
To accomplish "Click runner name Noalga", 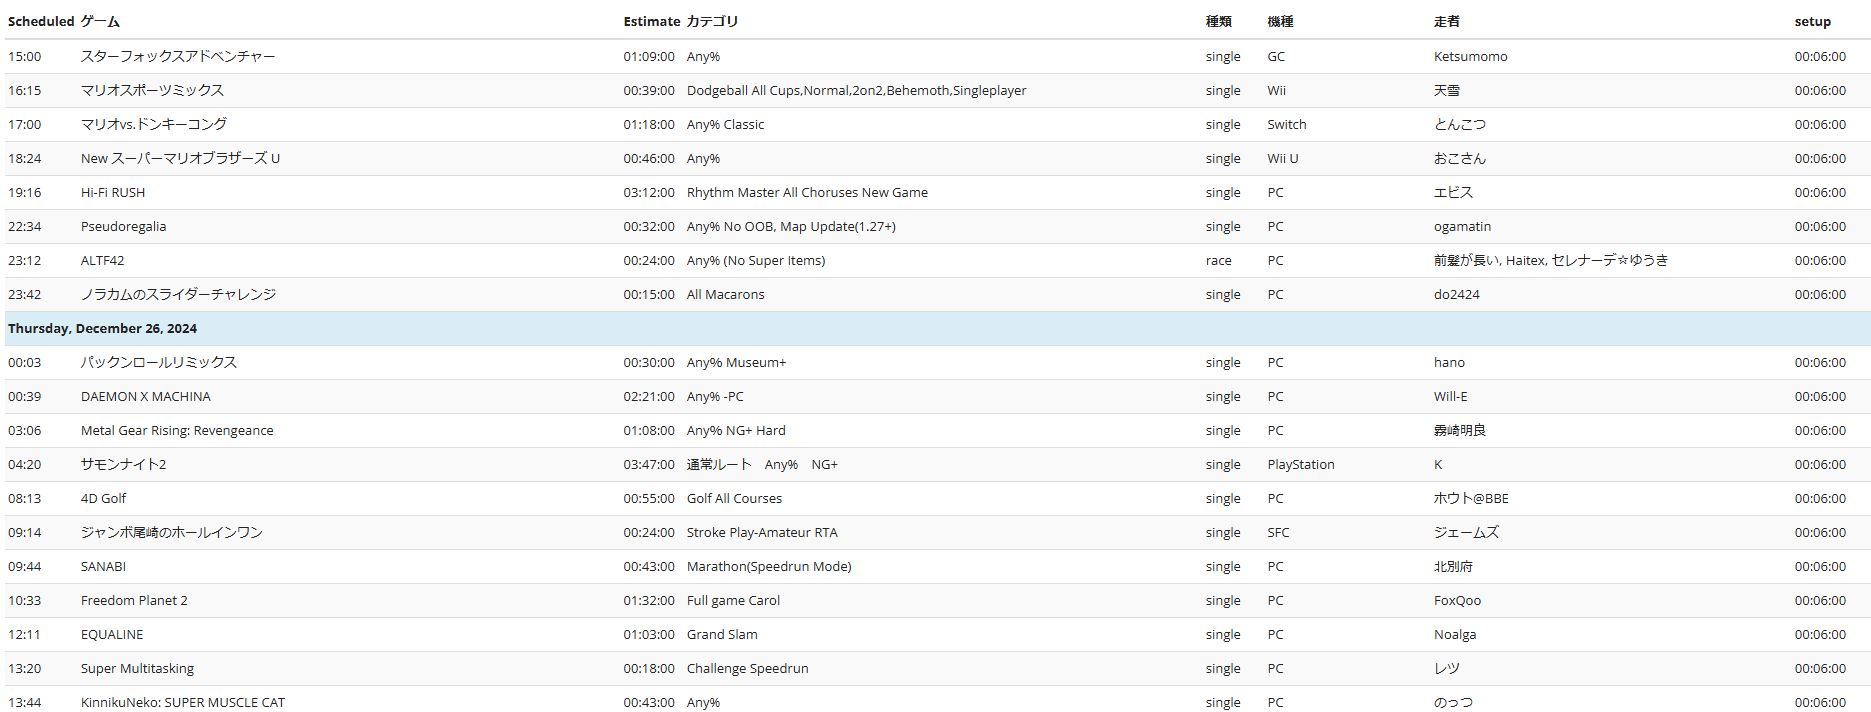I will 1455,635.
